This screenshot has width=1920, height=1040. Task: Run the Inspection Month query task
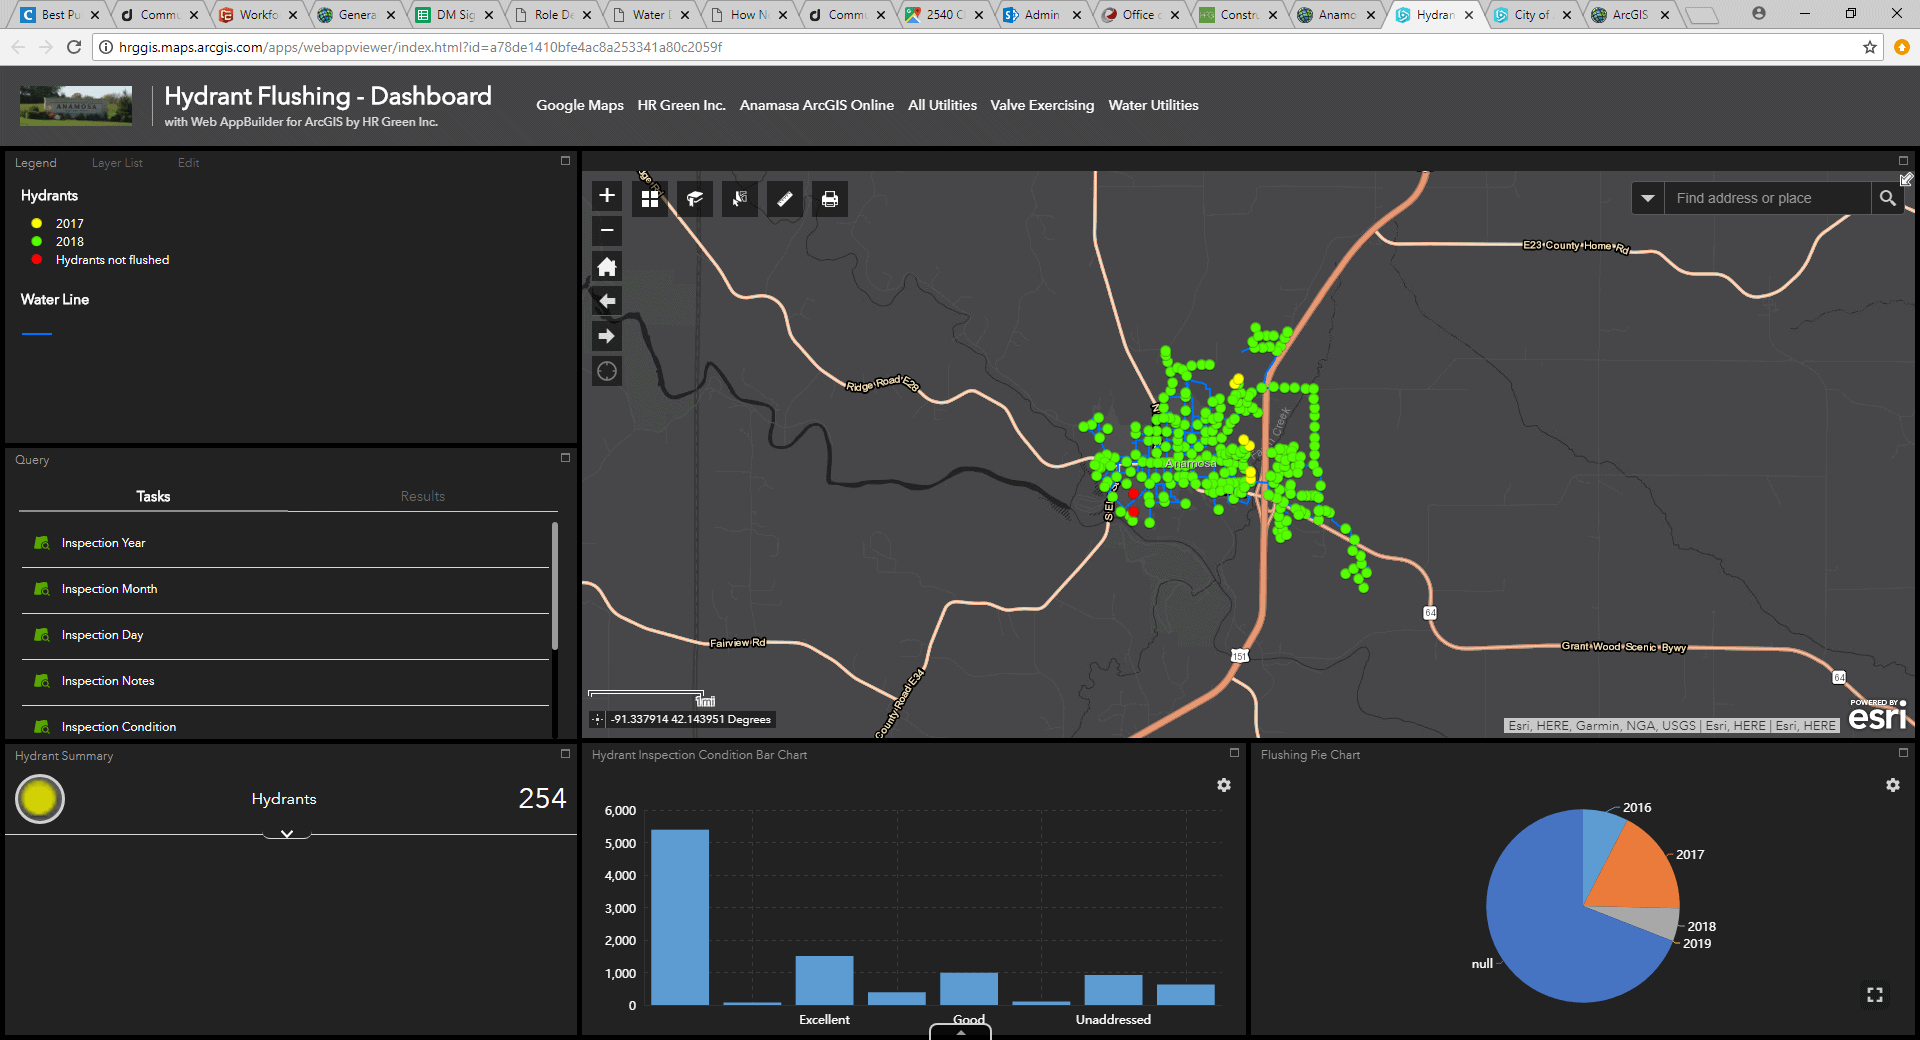click(x=110, y=589)
